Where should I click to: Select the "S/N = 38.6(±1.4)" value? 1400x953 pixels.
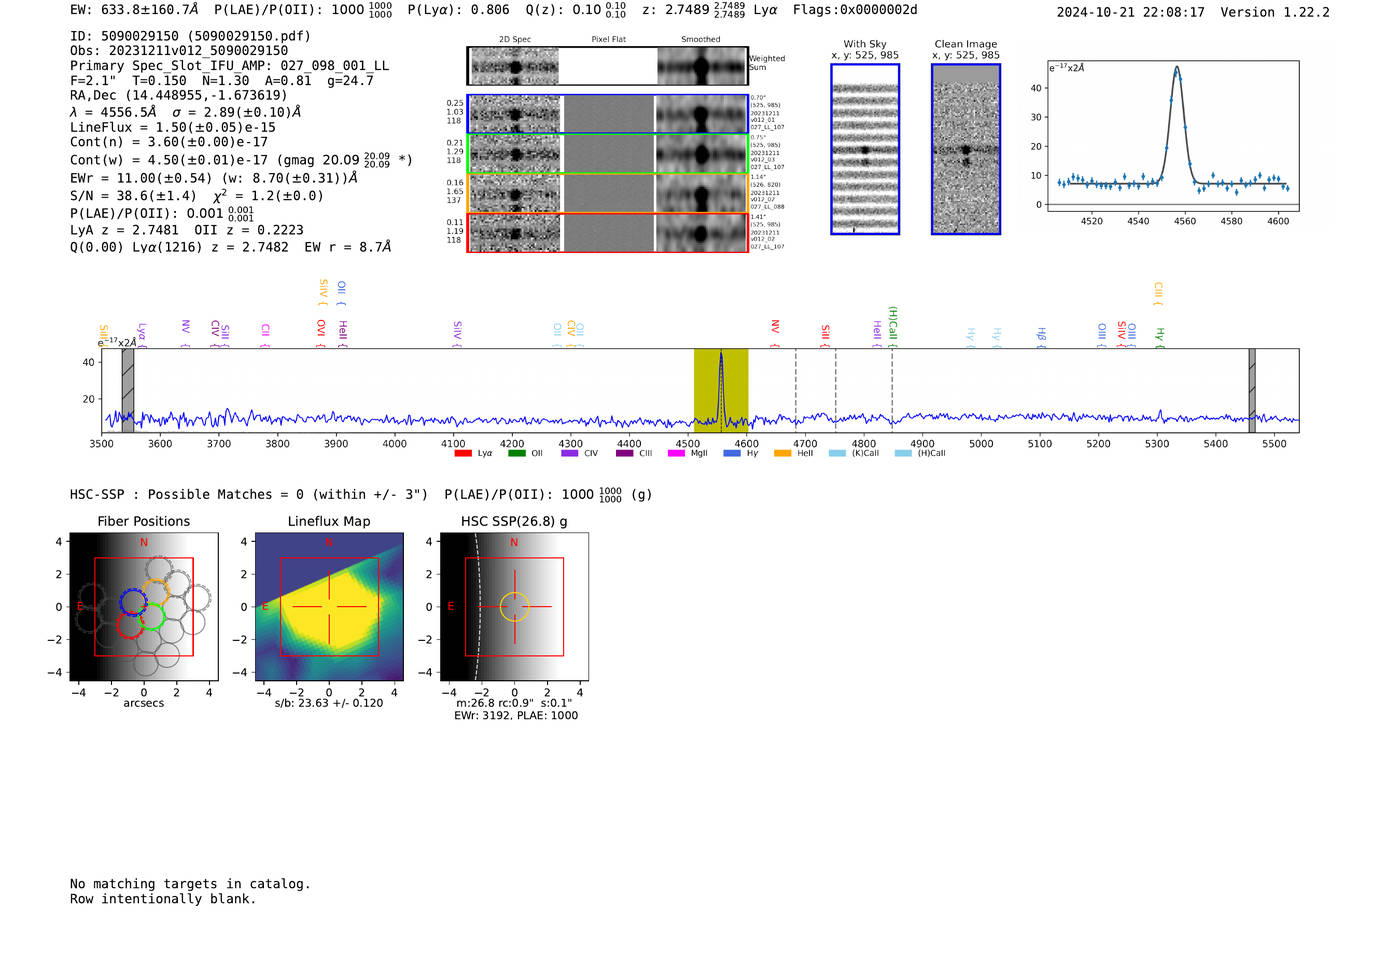134,196
